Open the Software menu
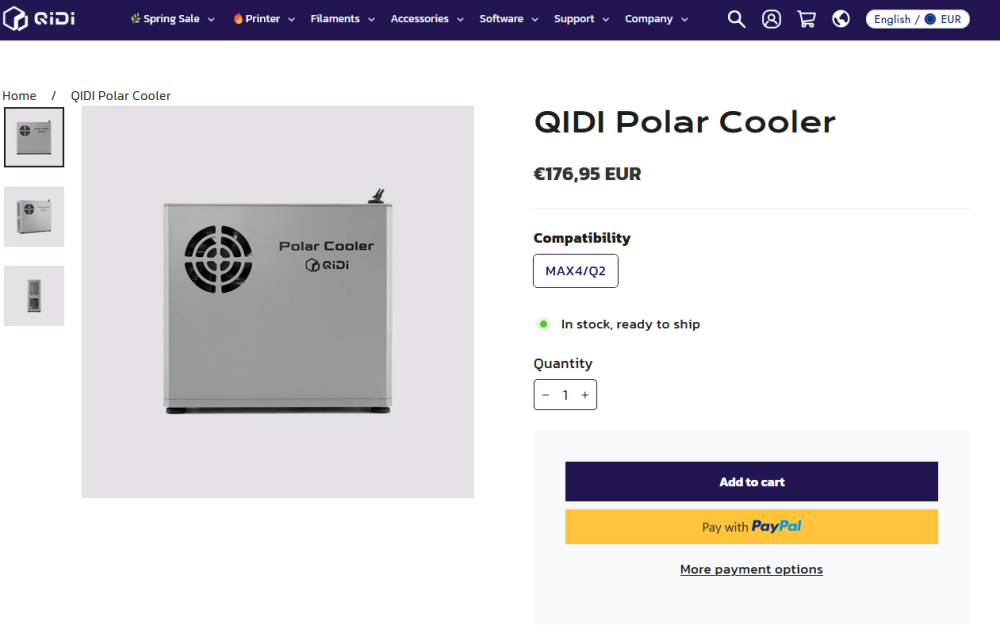Screen dimensions: 1000x637 [x=502, y=18]
